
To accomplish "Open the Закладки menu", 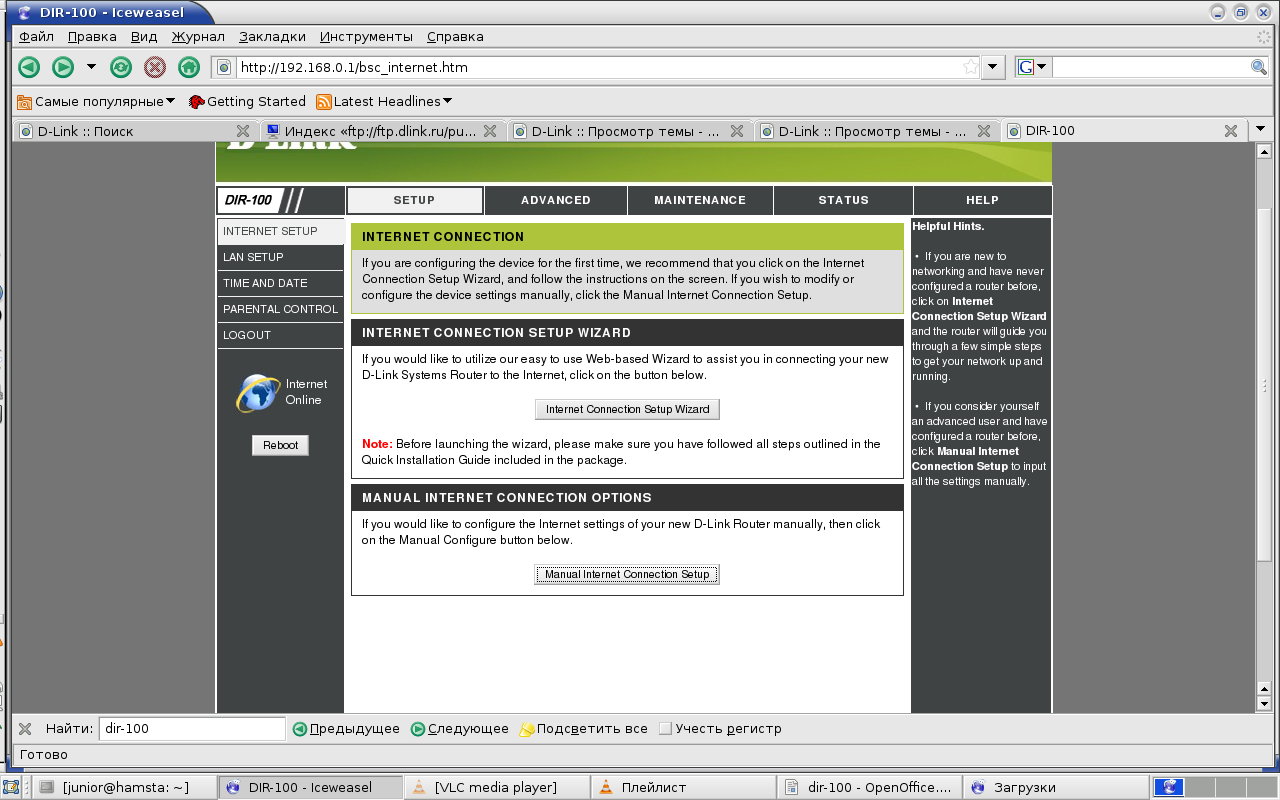I will coord(272,36).
